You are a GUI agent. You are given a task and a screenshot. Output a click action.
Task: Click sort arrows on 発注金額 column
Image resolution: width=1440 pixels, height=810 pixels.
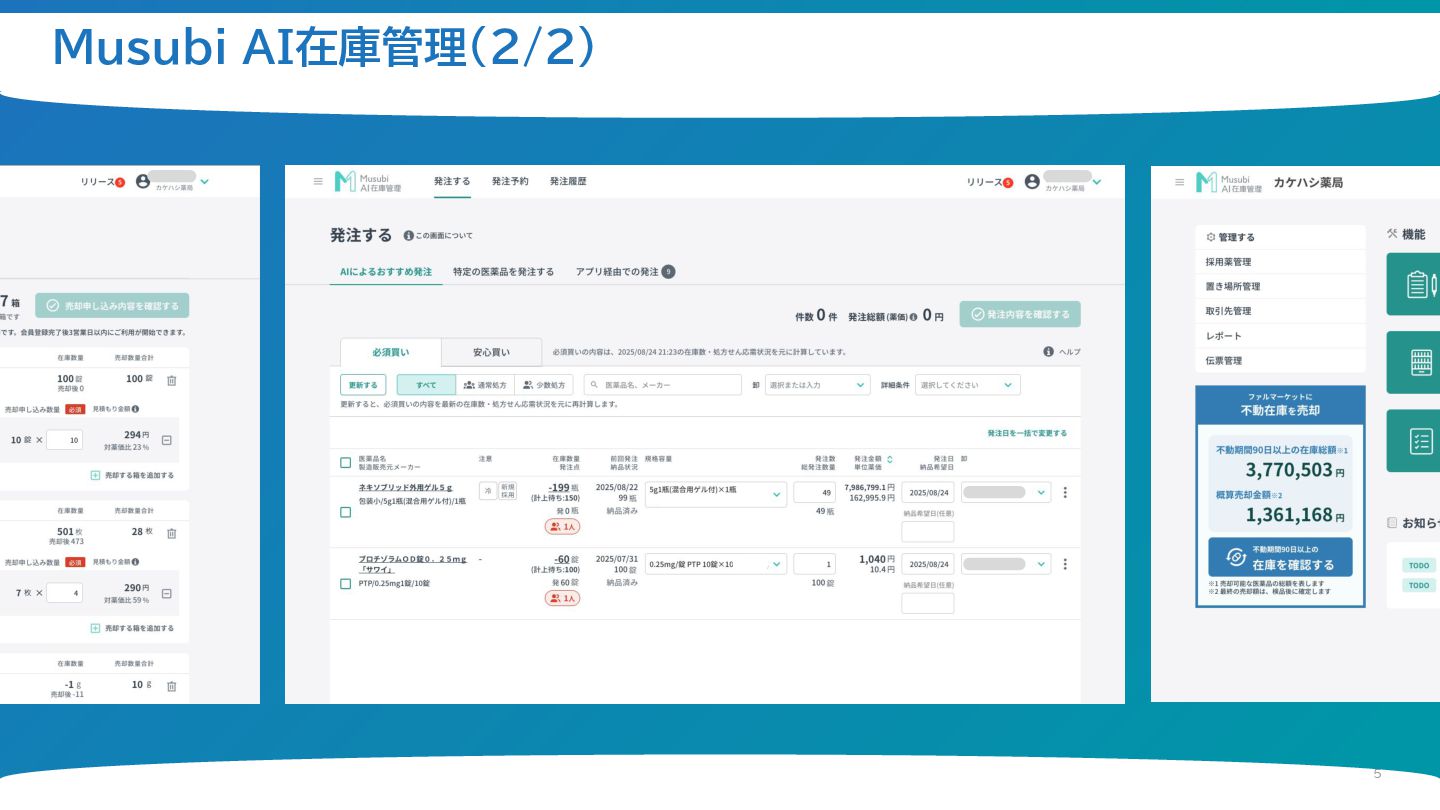[890, 459]
